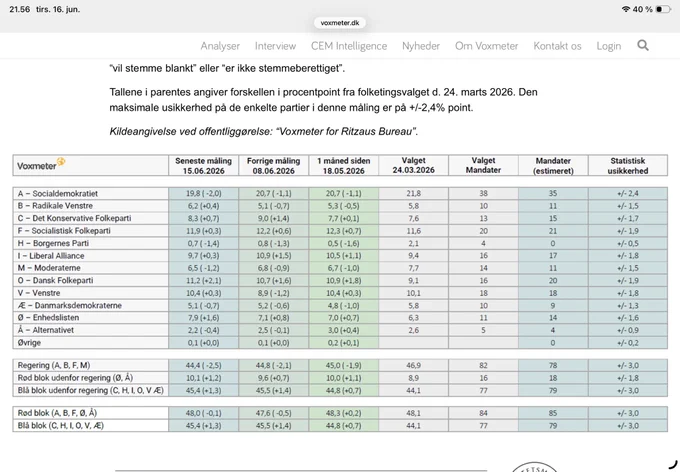This screenshot has height=472, width=680.
Task: Select the 'O – Dansk Folkeparti' row label
Action: click(56, 281)
